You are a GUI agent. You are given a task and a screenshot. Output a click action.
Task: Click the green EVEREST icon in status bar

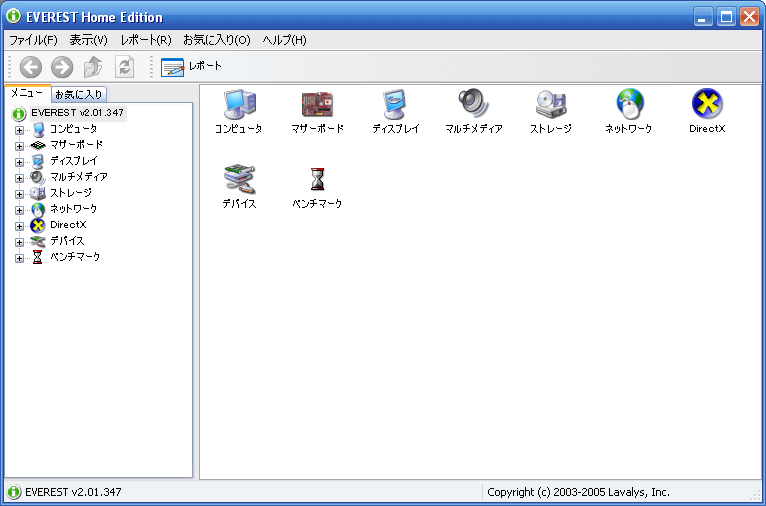14,492
